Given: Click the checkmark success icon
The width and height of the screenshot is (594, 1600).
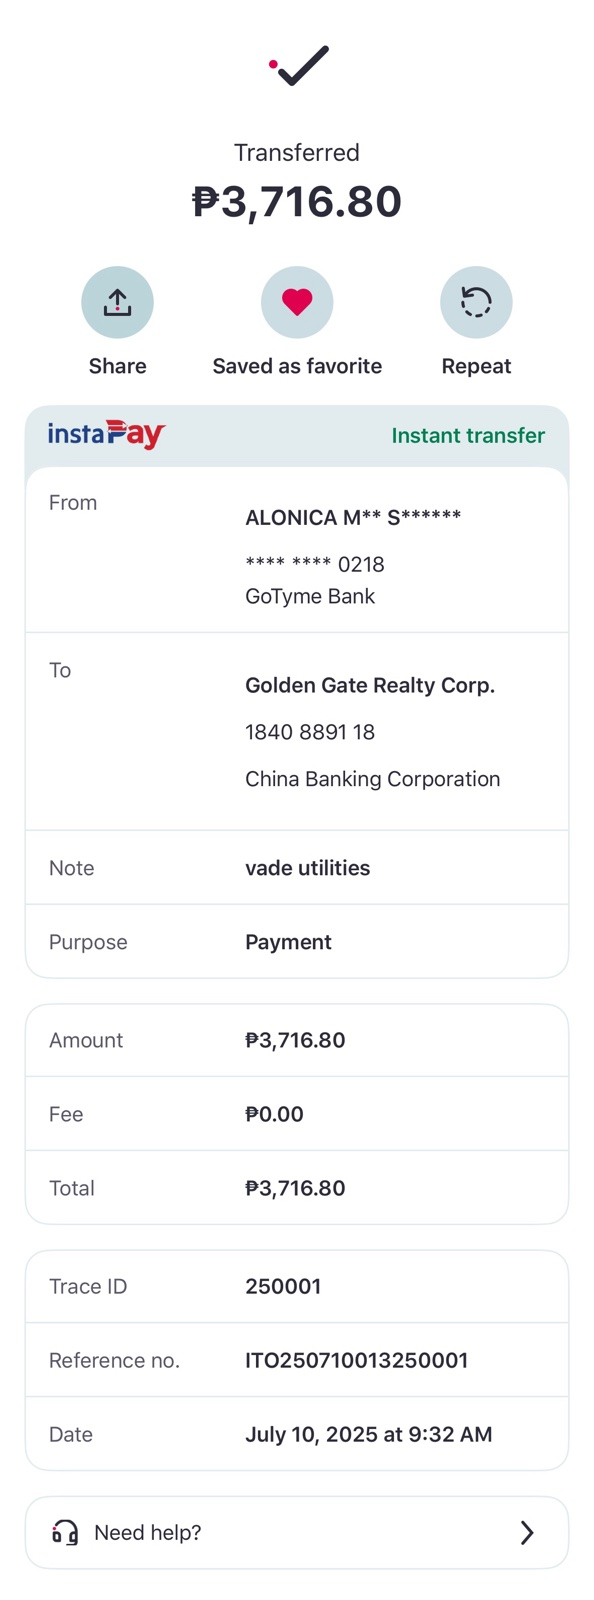Looking at the screenshot, I should click(x=299, y=66).
